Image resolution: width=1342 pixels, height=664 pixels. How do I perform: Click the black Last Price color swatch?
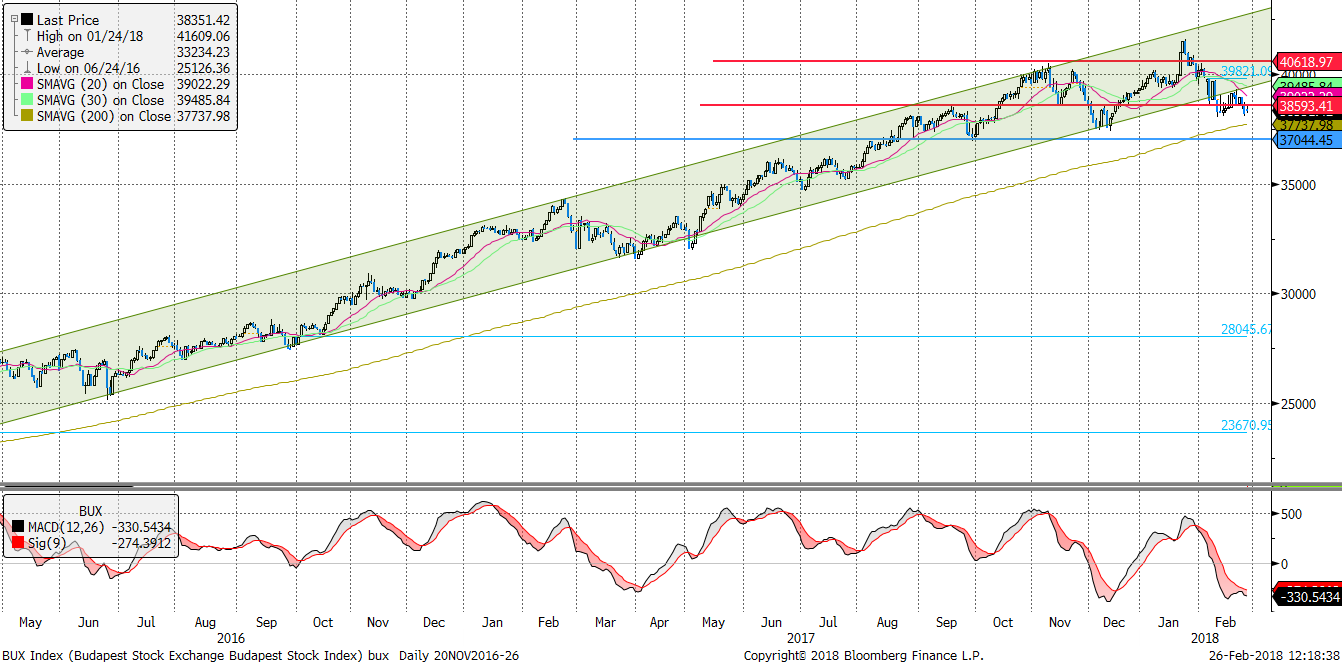click(26, 20)
